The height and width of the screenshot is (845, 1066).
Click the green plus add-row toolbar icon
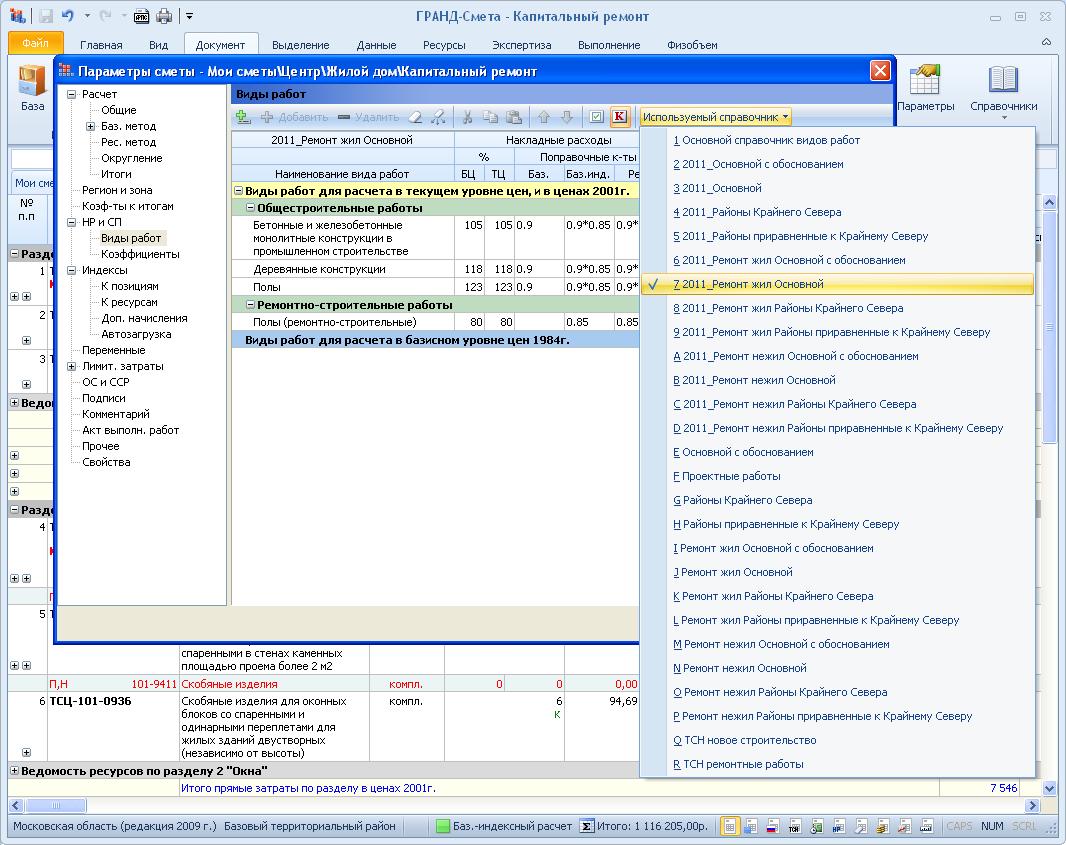click(x=243, y=117)
